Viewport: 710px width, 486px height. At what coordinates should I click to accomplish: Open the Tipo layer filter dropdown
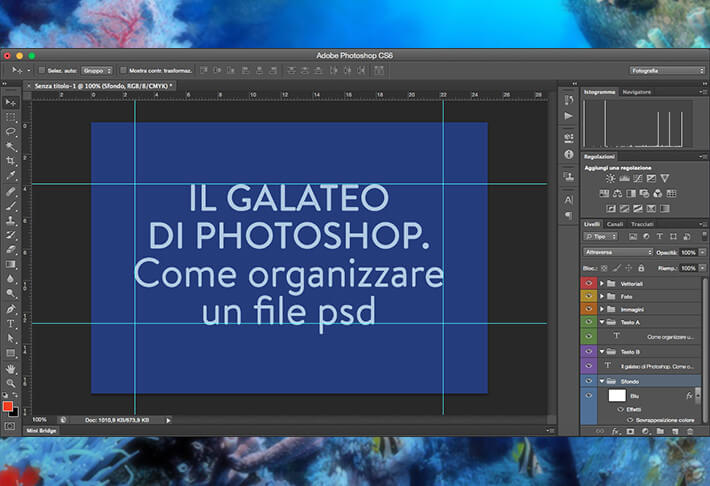point(600,236)
